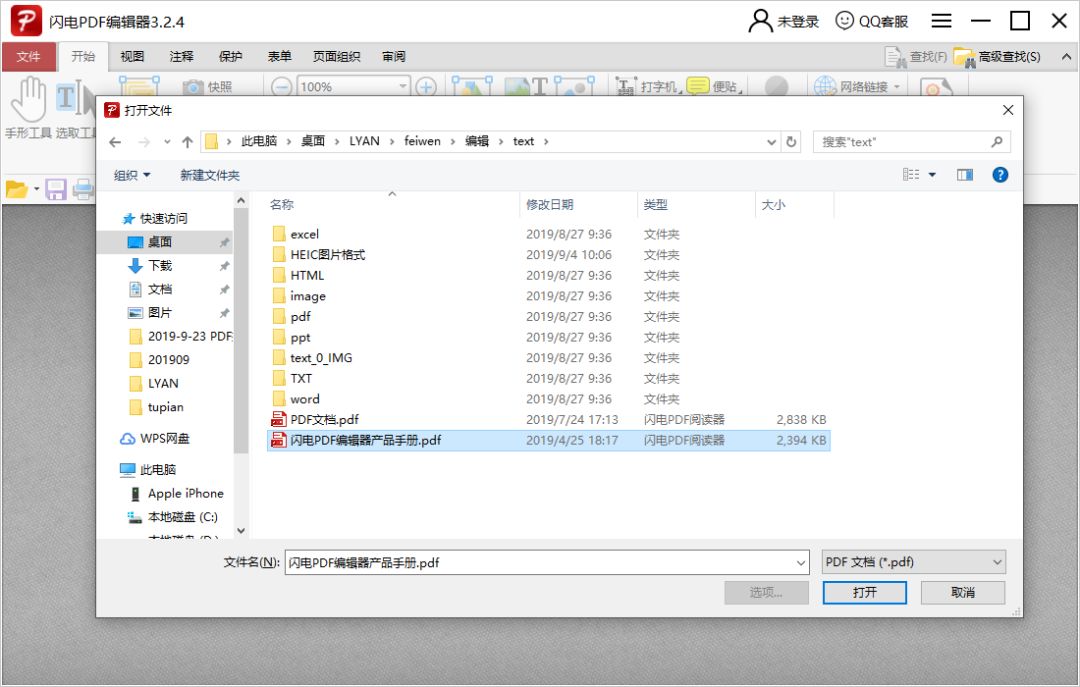This screenshot has width=1080, height=687.
Task: Click the zoom in plus icon
Action: 426,87
